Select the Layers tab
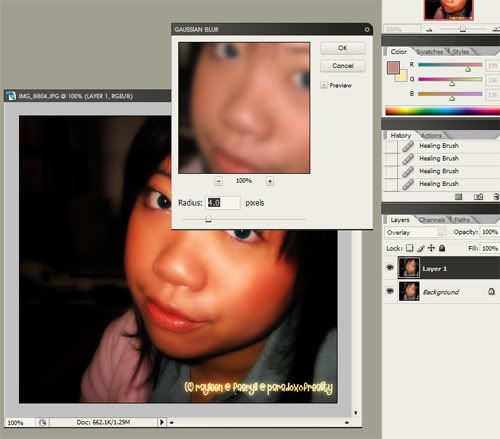500x439 pixels. (x=400, y=220)
